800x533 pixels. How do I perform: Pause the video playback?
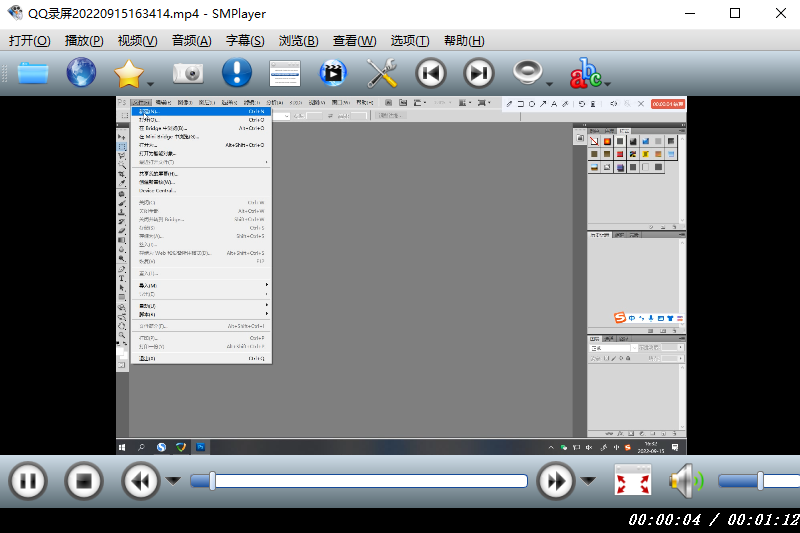point(28,481)
